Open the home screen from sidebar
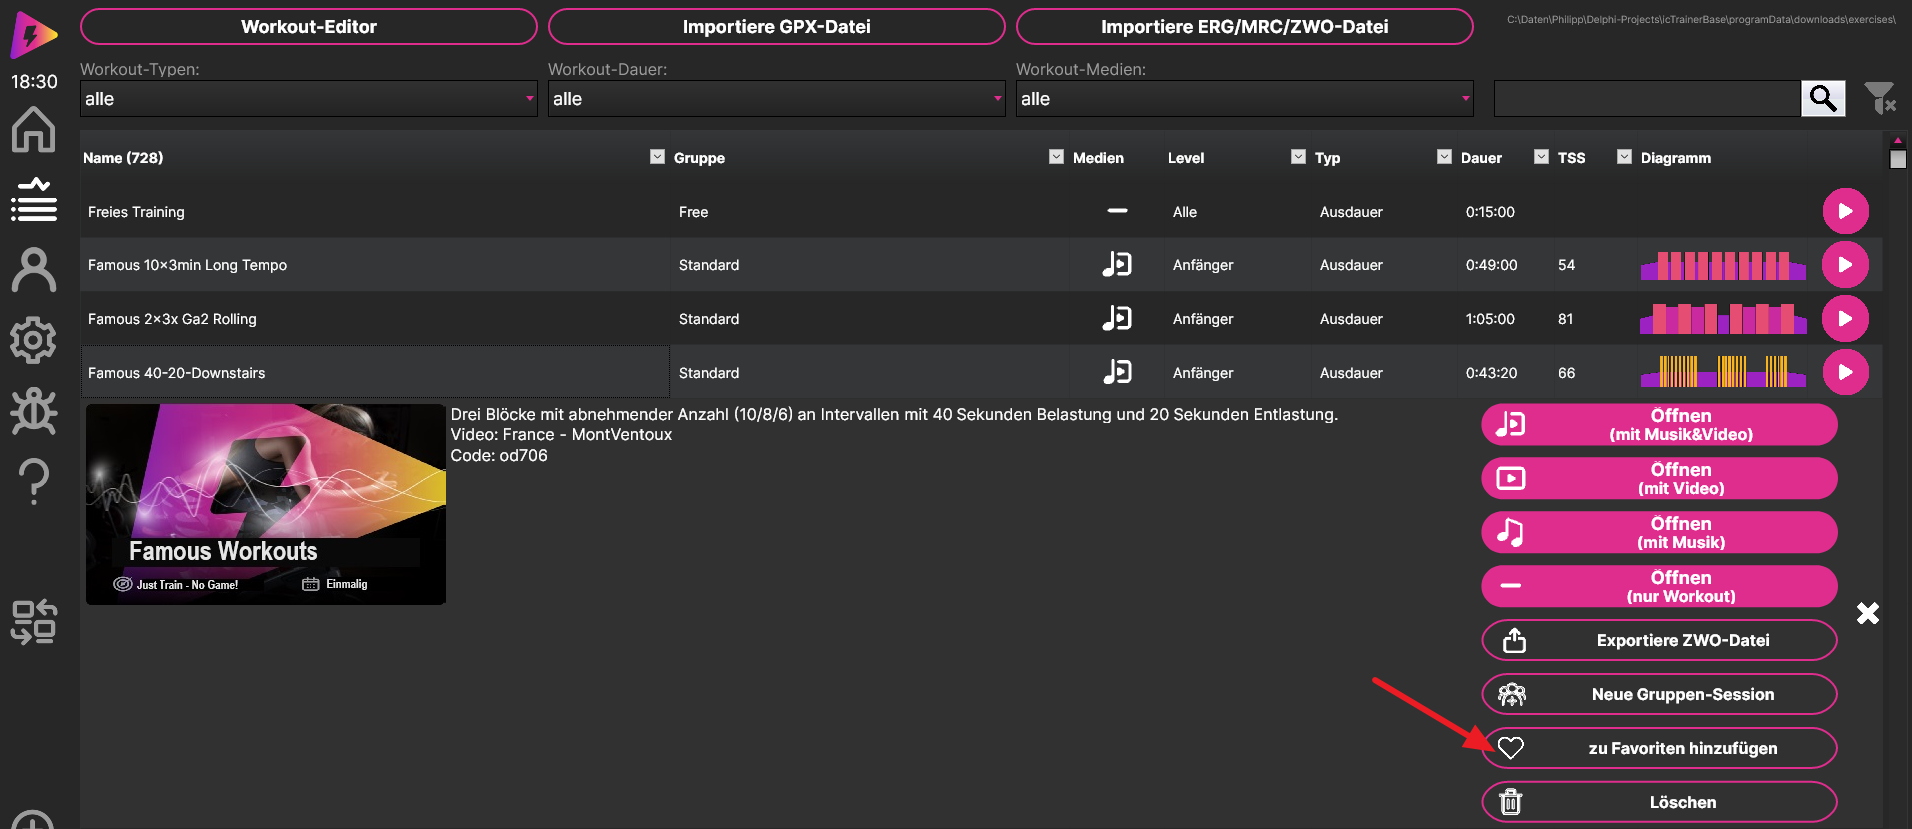 pos(33,130)
